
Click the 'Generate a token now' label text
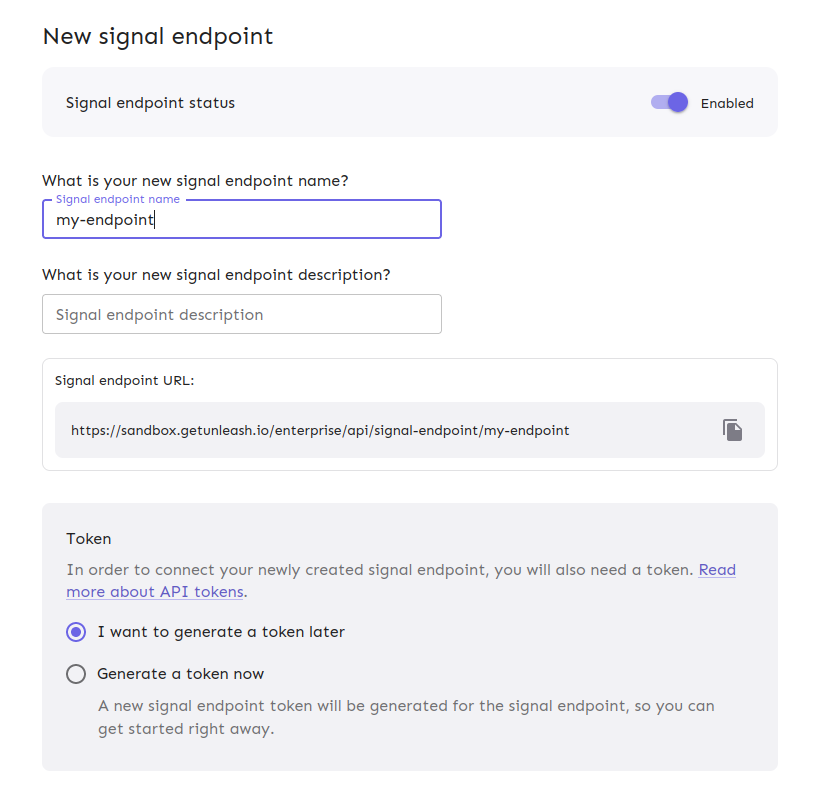(x=179, y=673)
